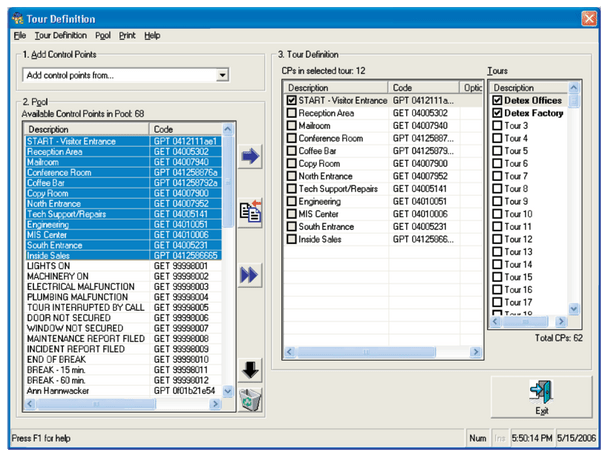Screen dimensions: 608x457
Task: Check the Reception Area box in tour list
Action: tap(292, 113)
